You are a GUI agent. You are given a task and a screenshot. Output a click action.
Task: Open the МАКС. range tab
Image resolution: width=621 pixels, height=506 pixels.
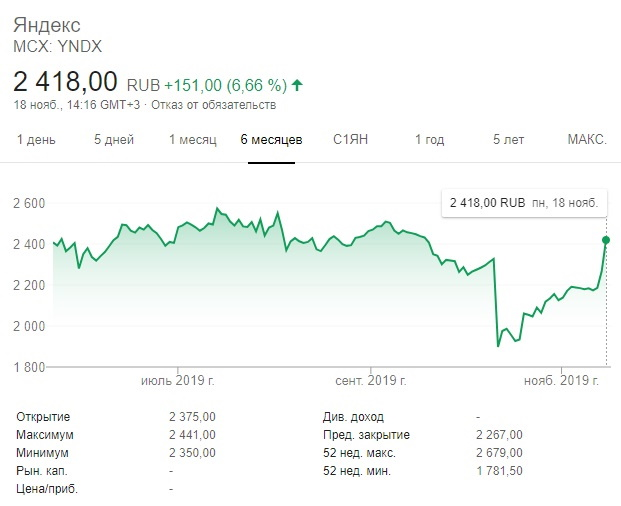pos(587,139)
